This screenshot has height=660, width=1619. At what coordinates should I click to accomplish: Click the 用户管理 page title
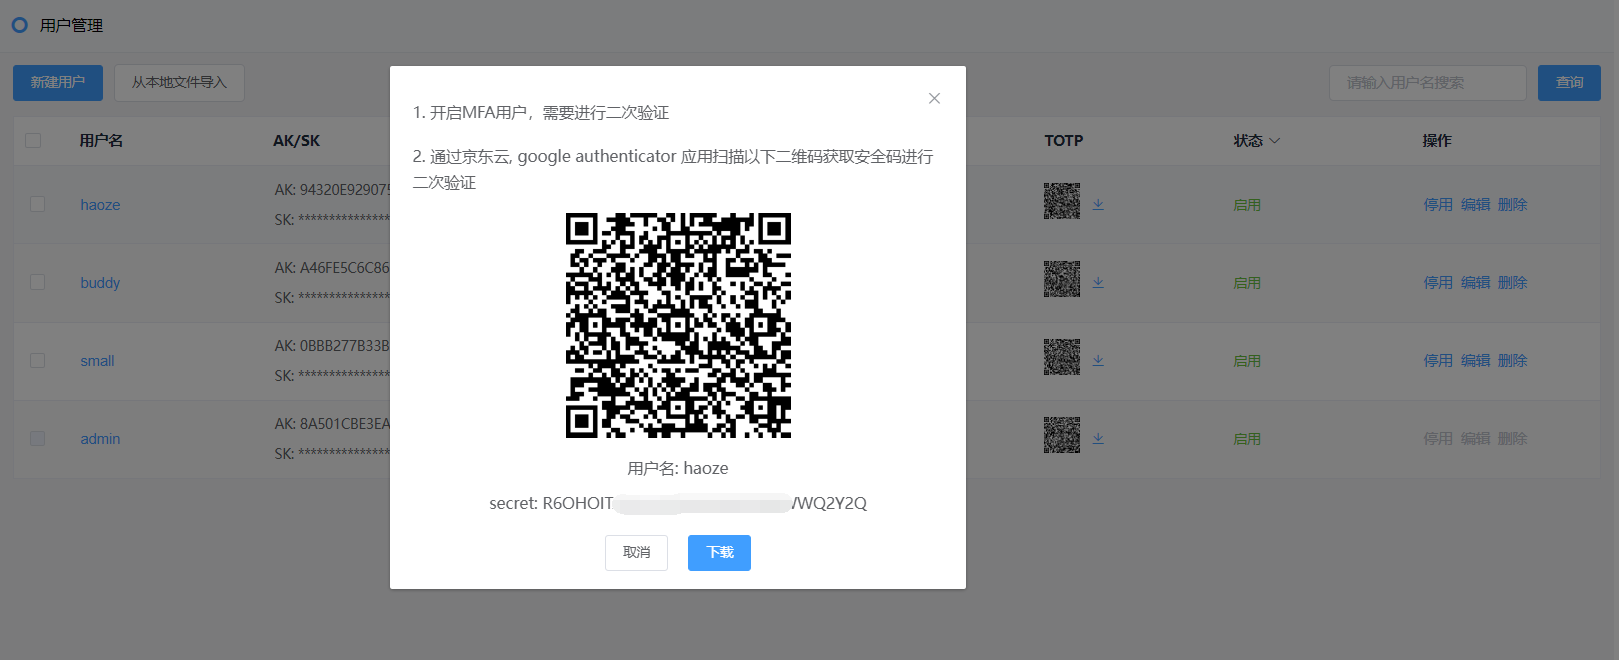click(x=71, y=25)
